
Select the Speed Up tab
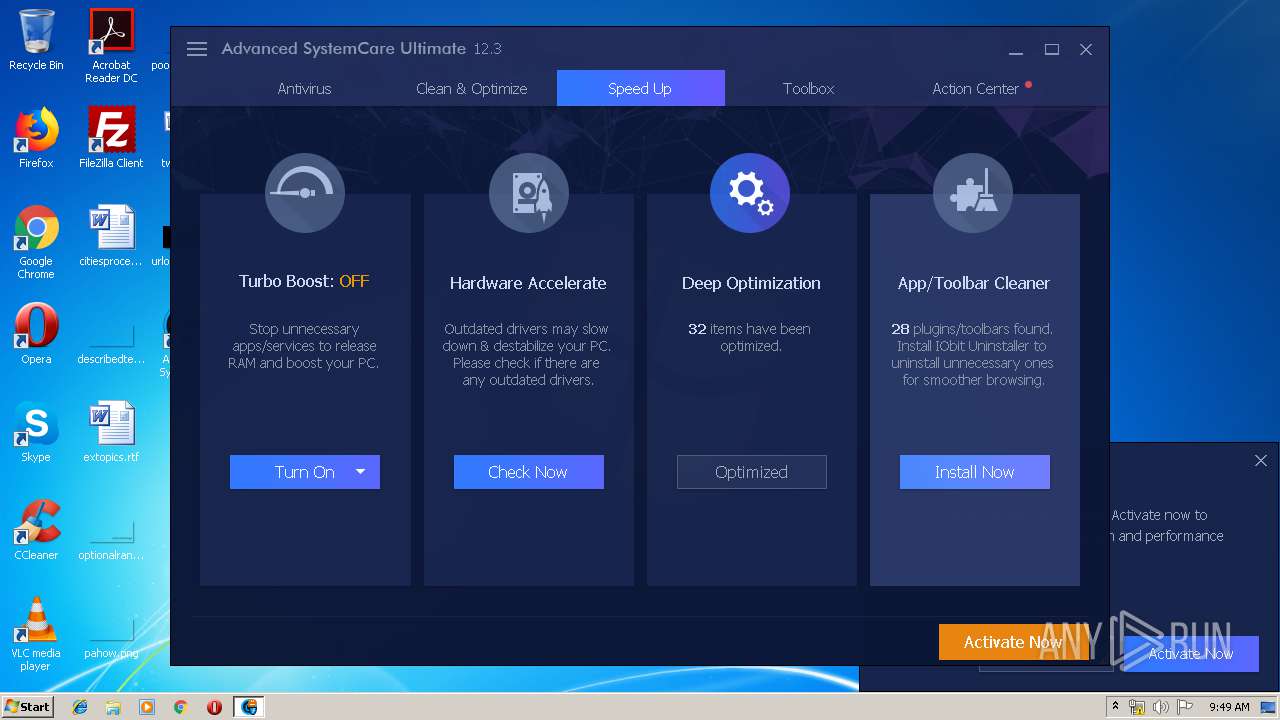click(x=640, y=88)
